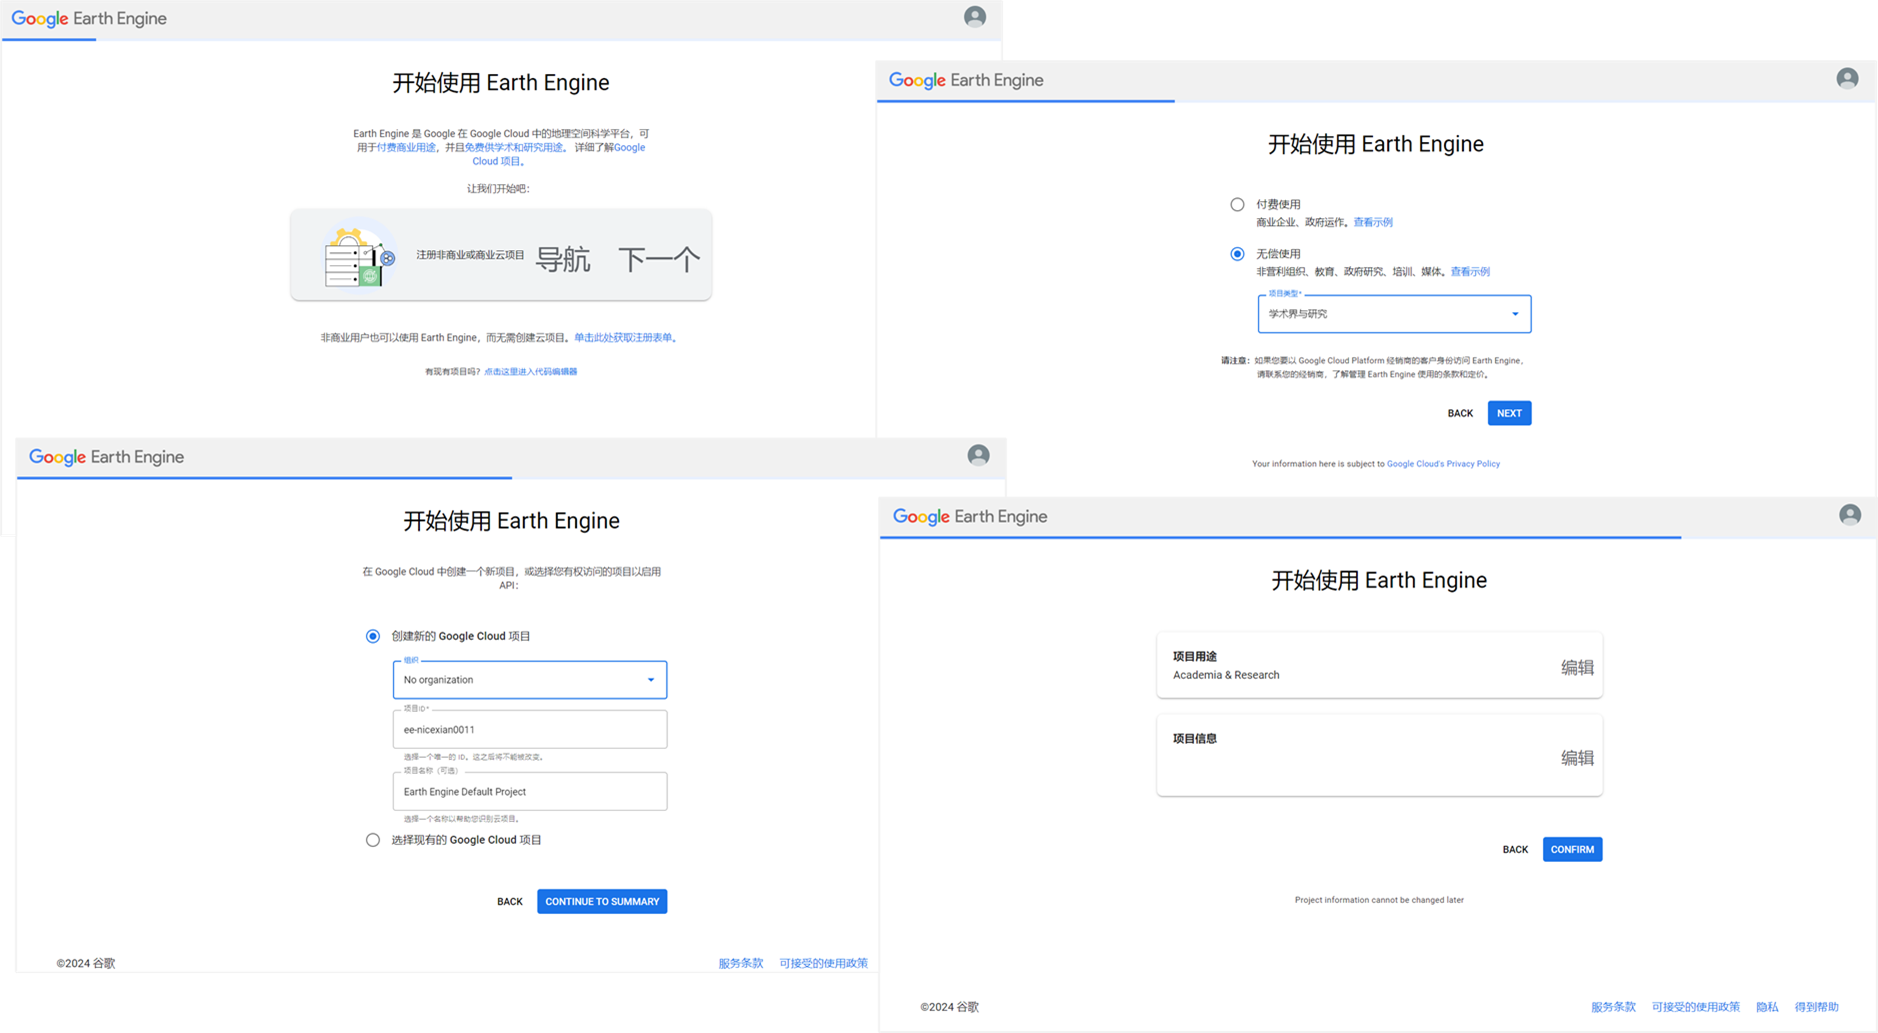The width and height of the screenshot is (1878, 1033).
Task: Click BACK beside CONTINUE TO SUMMARY
Action: [x=510, y=901]
